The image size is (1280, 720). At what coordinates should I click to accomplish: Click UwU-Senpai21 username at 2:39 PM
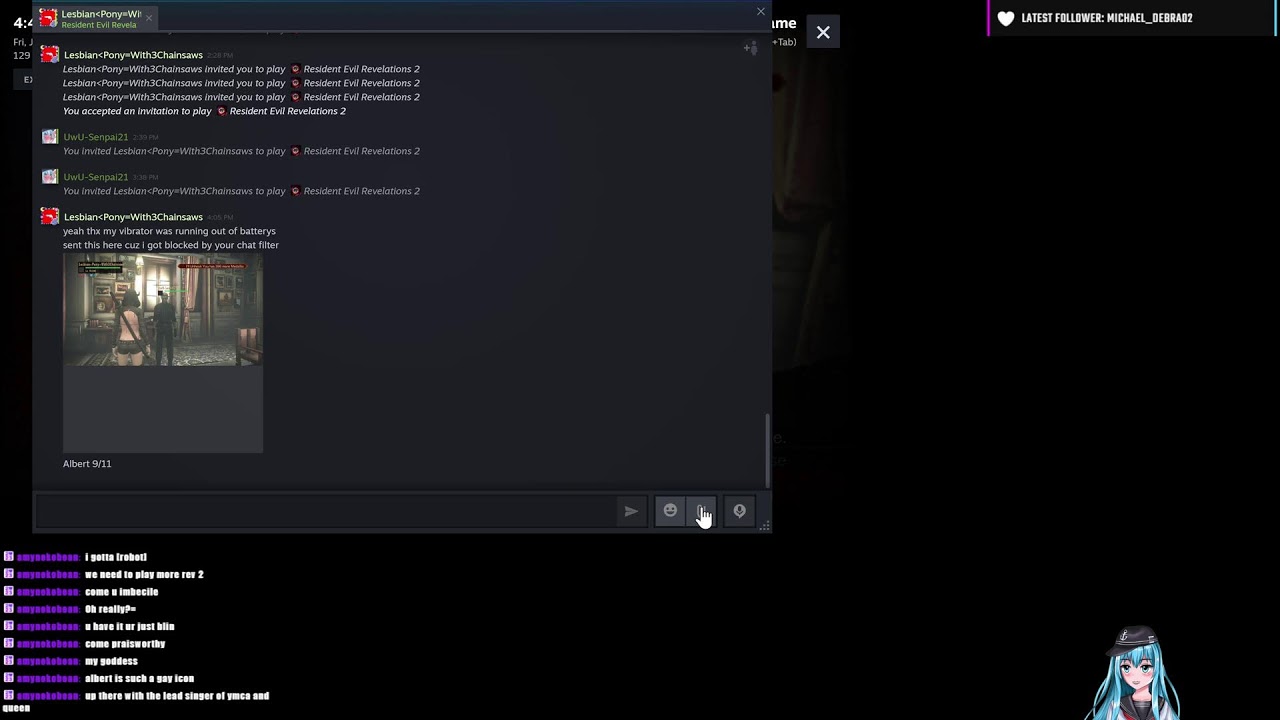[96, 137]
